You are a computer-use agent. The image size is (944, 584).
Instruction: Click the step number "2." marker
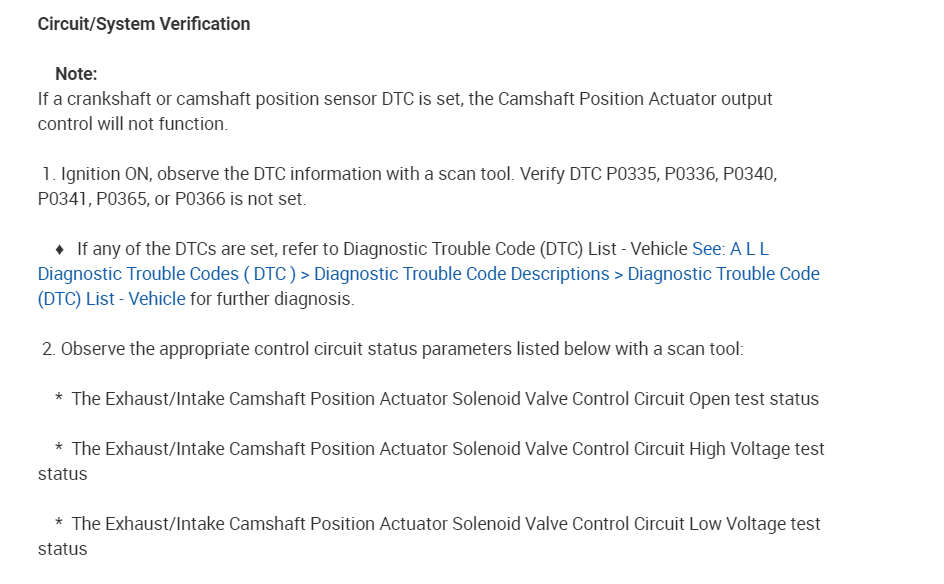pyautogui.click(x=49, y=349)
